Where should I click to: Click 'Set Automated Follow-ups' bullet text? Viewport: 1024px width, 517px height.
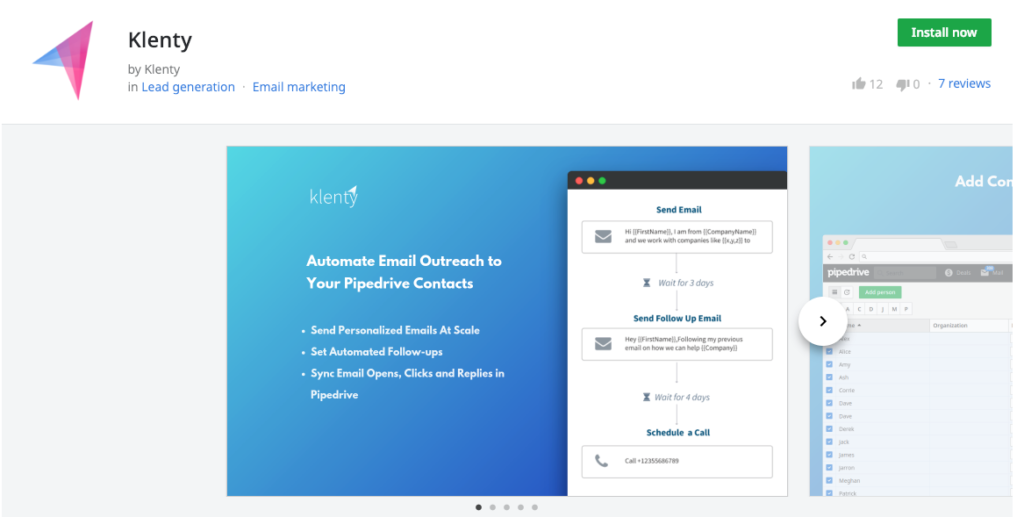tap(377, 352)
